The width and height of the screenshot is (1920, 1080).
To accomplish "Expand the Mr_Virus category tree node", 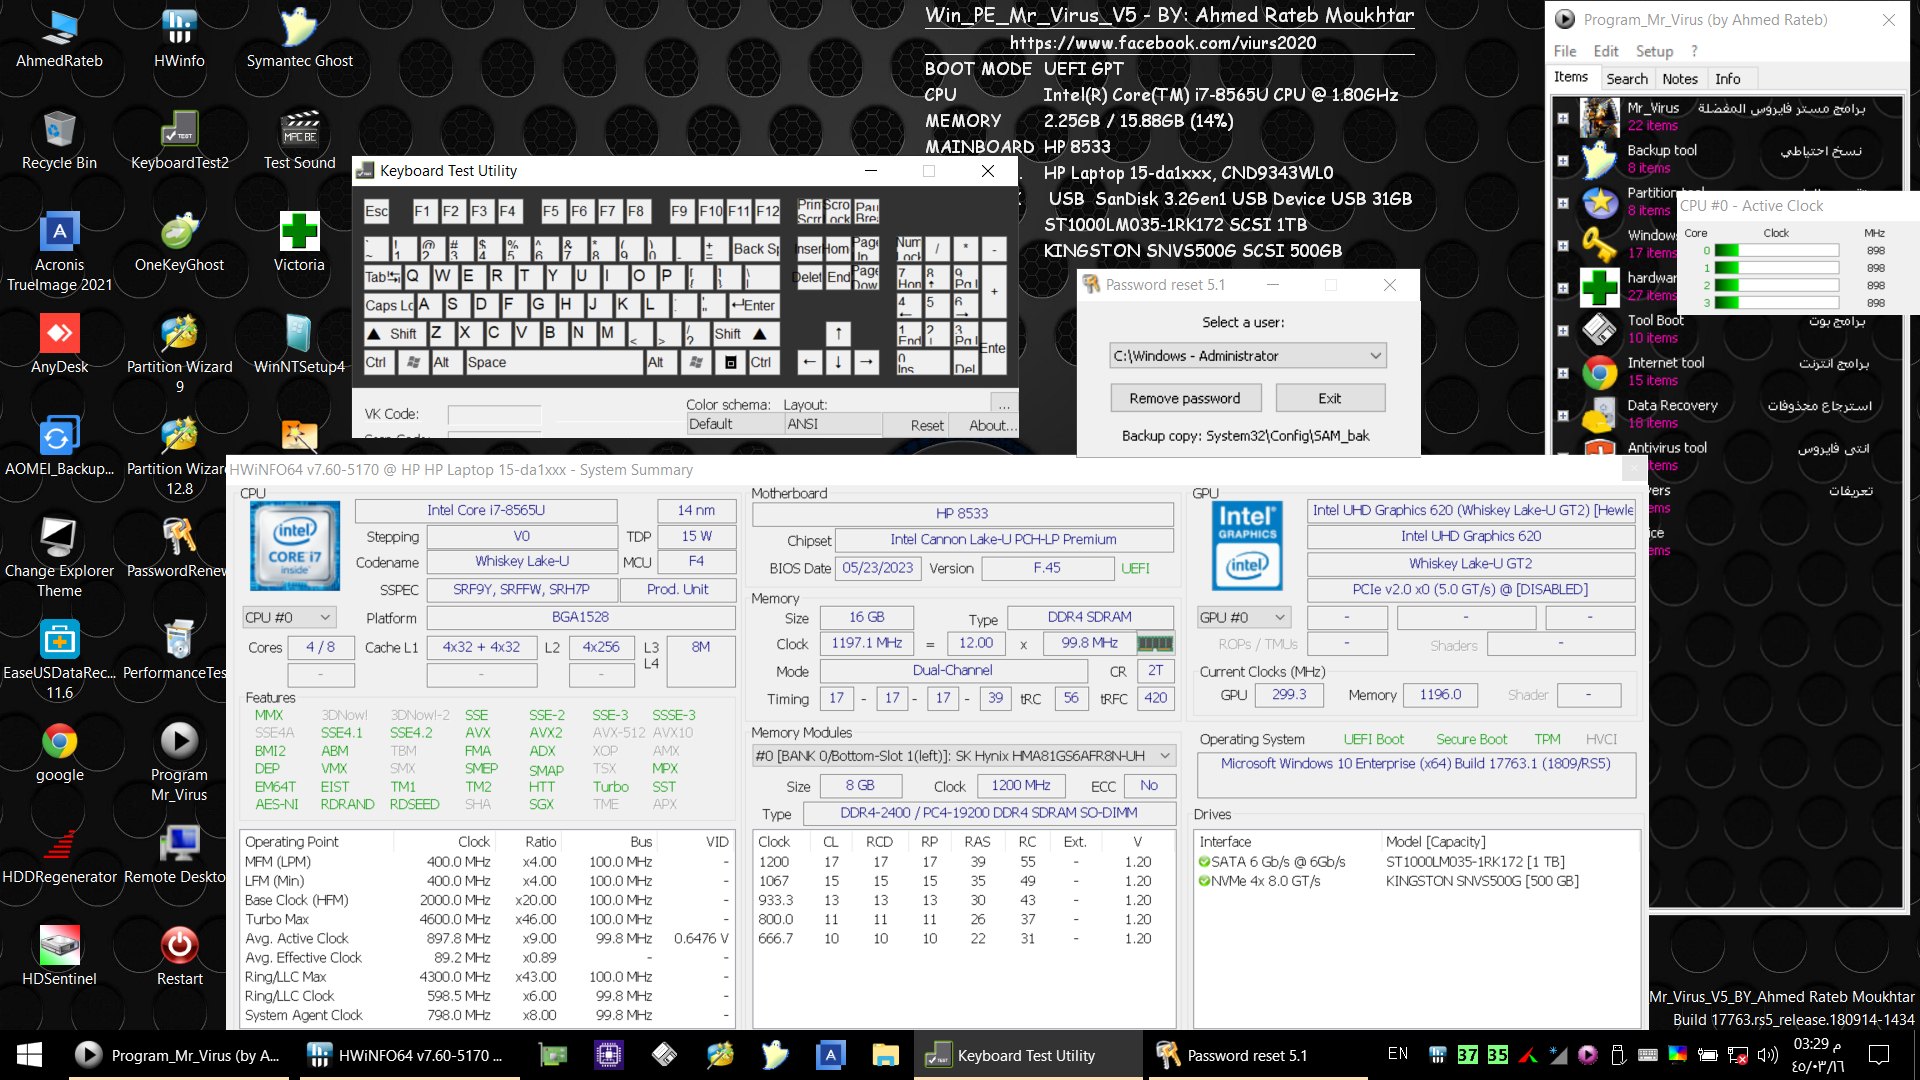I will pos(1563,117).
